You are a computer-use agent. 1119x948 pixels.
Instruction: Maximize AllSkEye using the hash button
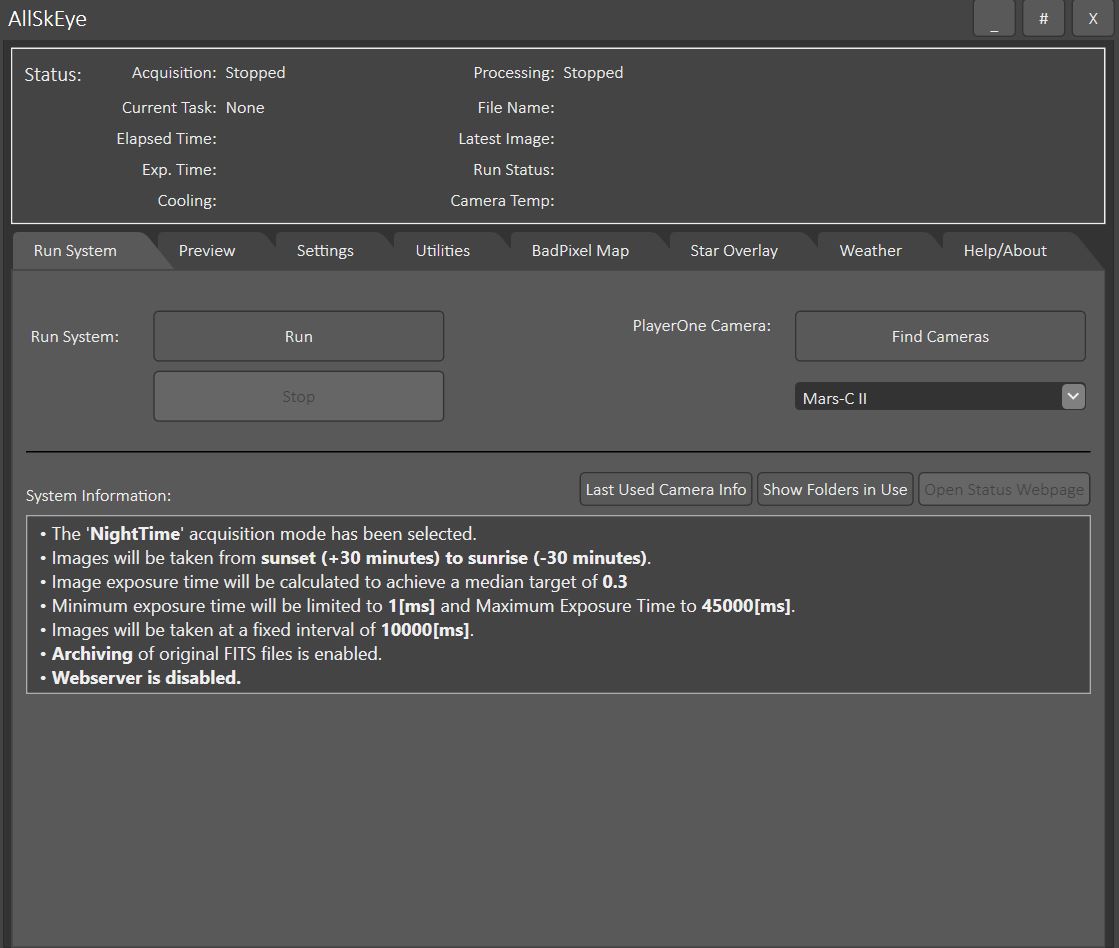click(x=1043, y=18)
